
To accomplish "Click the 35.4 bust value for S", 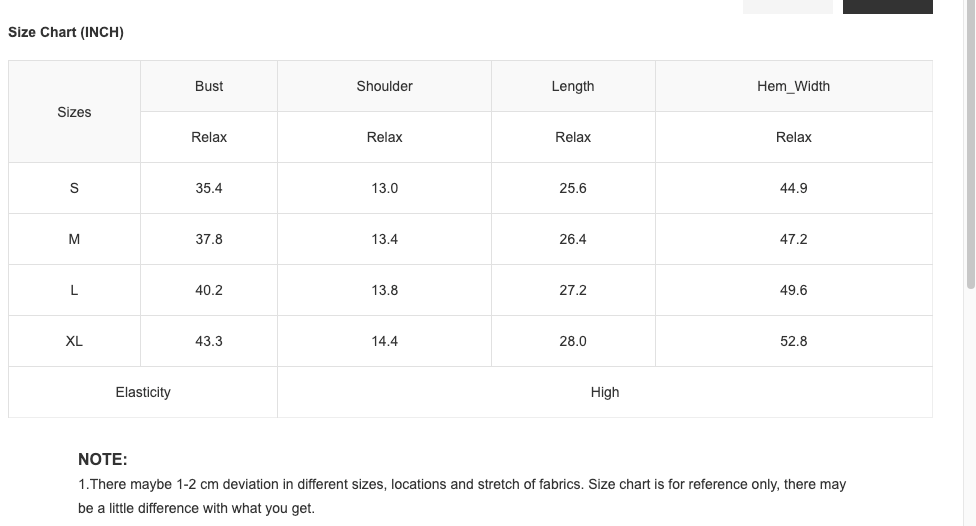I will 209,188.
